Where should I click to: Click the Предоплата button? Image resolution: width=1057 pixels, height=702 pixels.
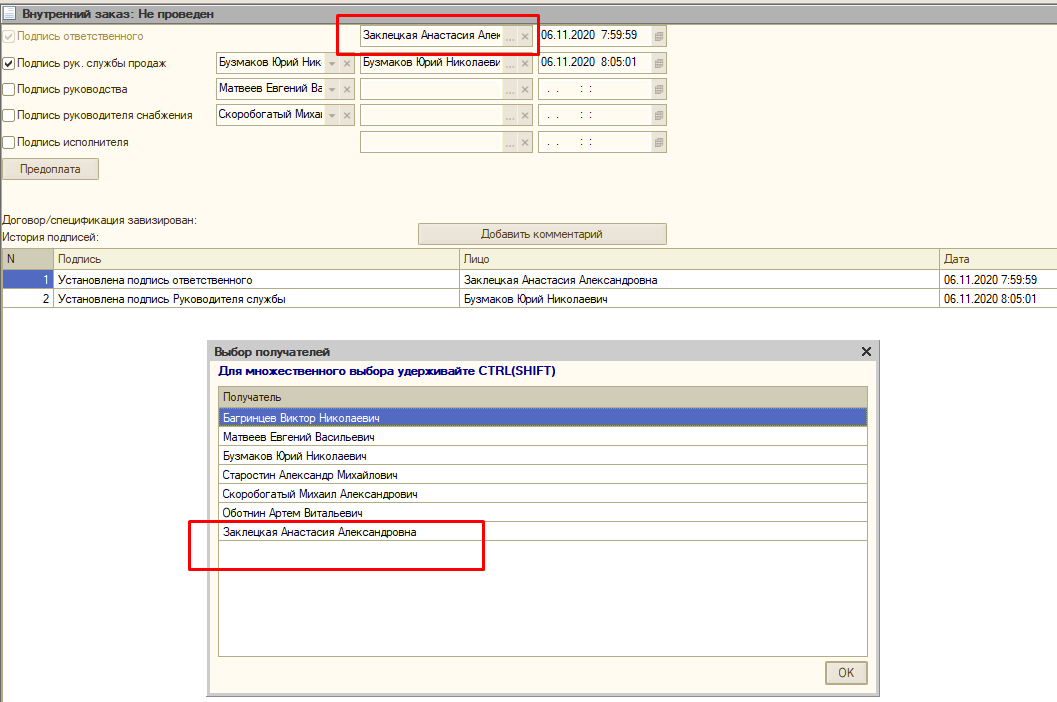coord(51,169)
